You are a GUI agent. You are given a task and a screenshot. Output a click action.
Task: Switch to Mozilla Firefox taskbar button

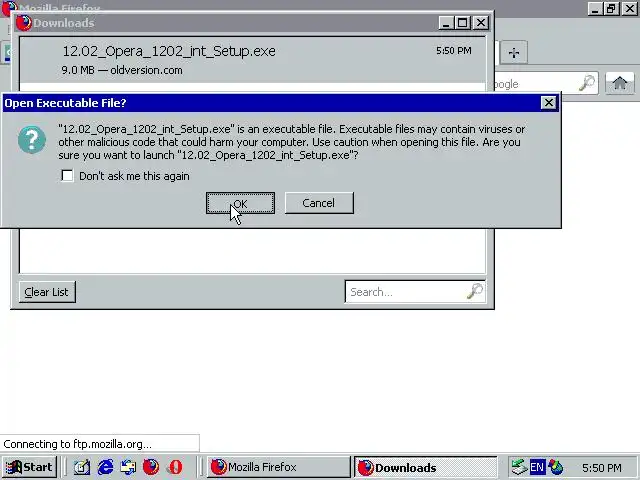coord(279,467)
